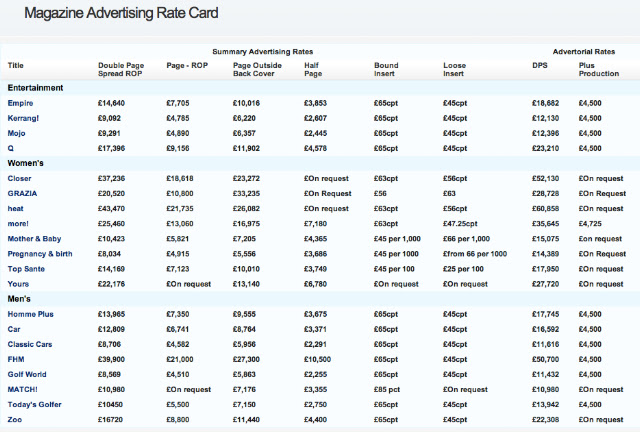Open the MATCH! magazine link
The width and height of the screenshot is (640, 432).
[x=22, y=390]
